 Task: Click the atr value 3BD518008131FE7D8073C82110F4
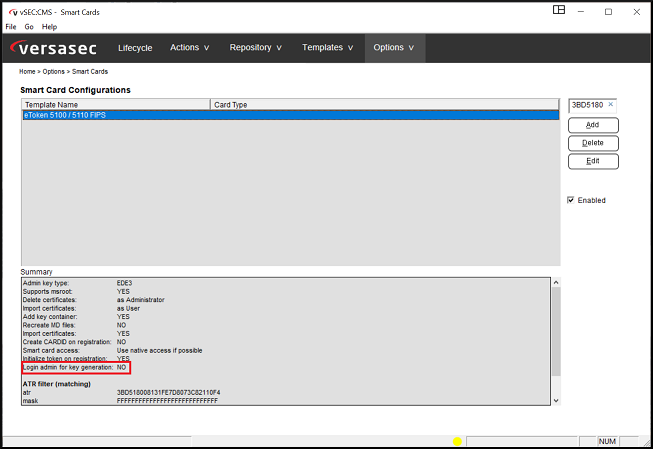pos(168,392)
